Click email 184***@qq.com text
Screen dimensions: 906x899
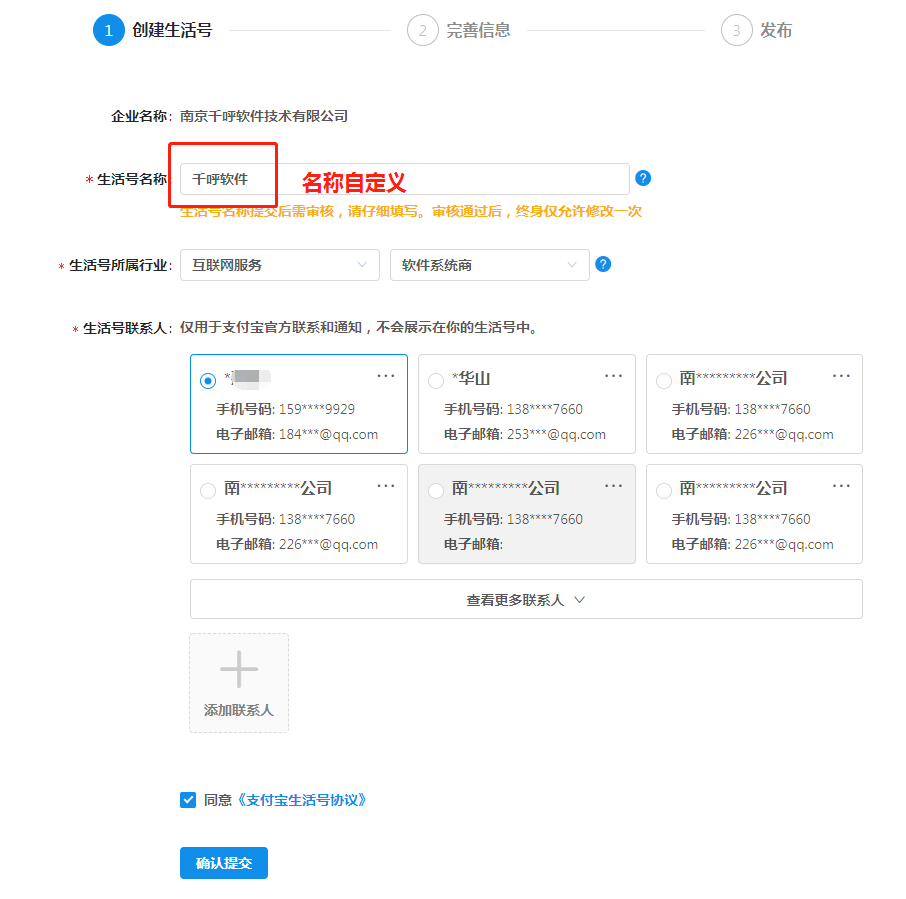coord(328,434)
